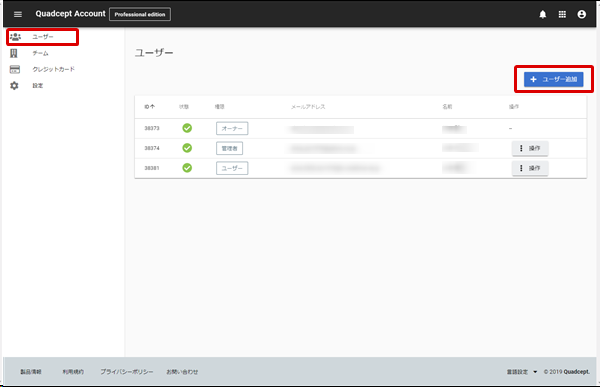
Task: Click the settings gear icon in sidebar
Action: tap(14, 86)
